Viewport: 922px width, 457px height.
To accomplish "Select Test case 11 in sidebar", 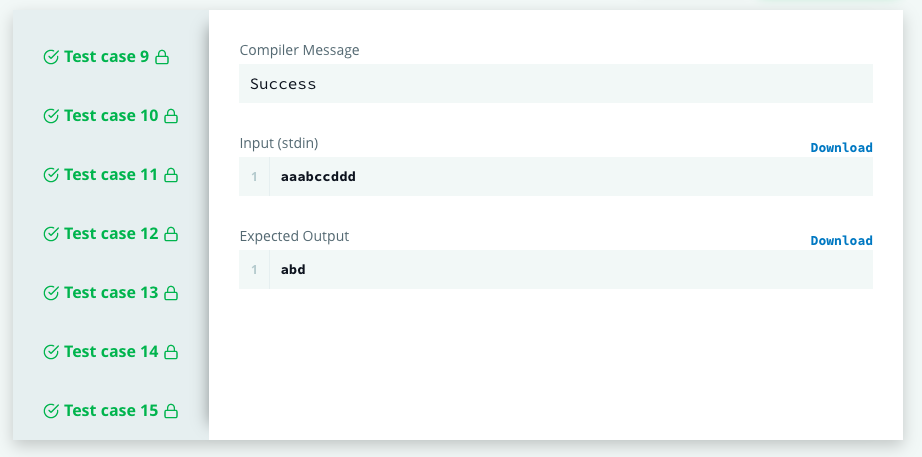I will [111, 174].
